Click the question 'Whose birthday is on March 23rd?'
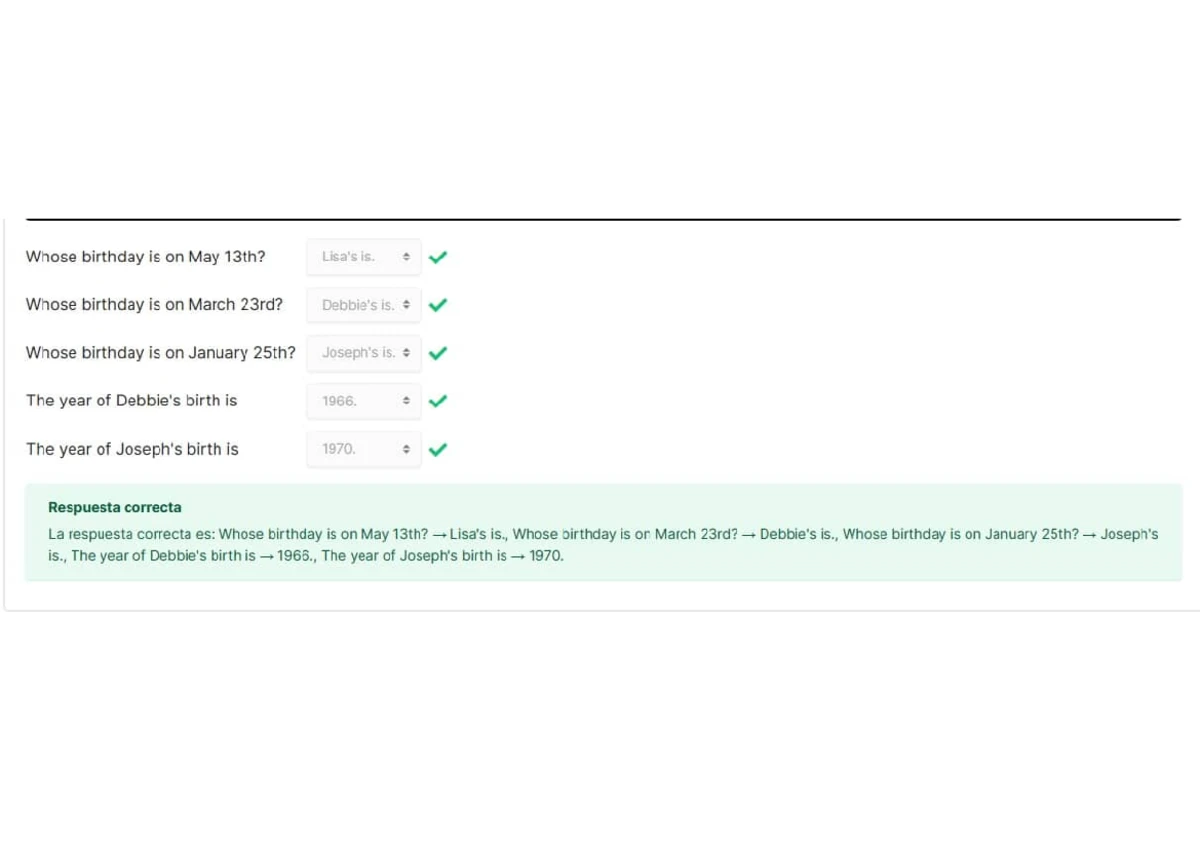This screenshot has width=1200, height=848. click(x=154, y=305)
